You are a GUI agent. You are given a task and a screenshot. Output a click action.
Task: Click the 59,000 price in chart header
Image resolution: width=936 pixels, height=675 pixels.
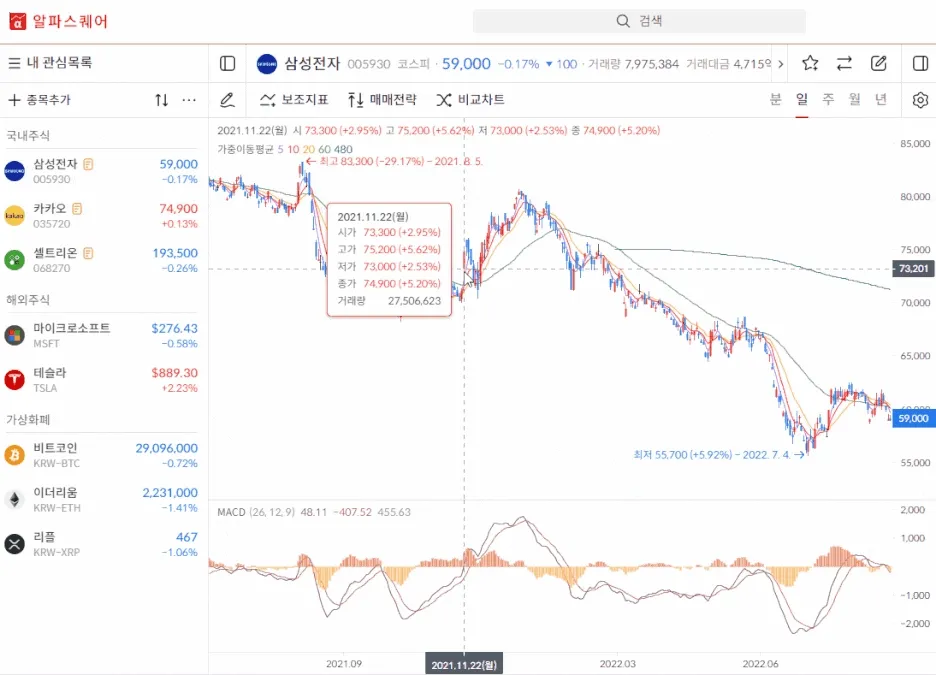[466, 64]
